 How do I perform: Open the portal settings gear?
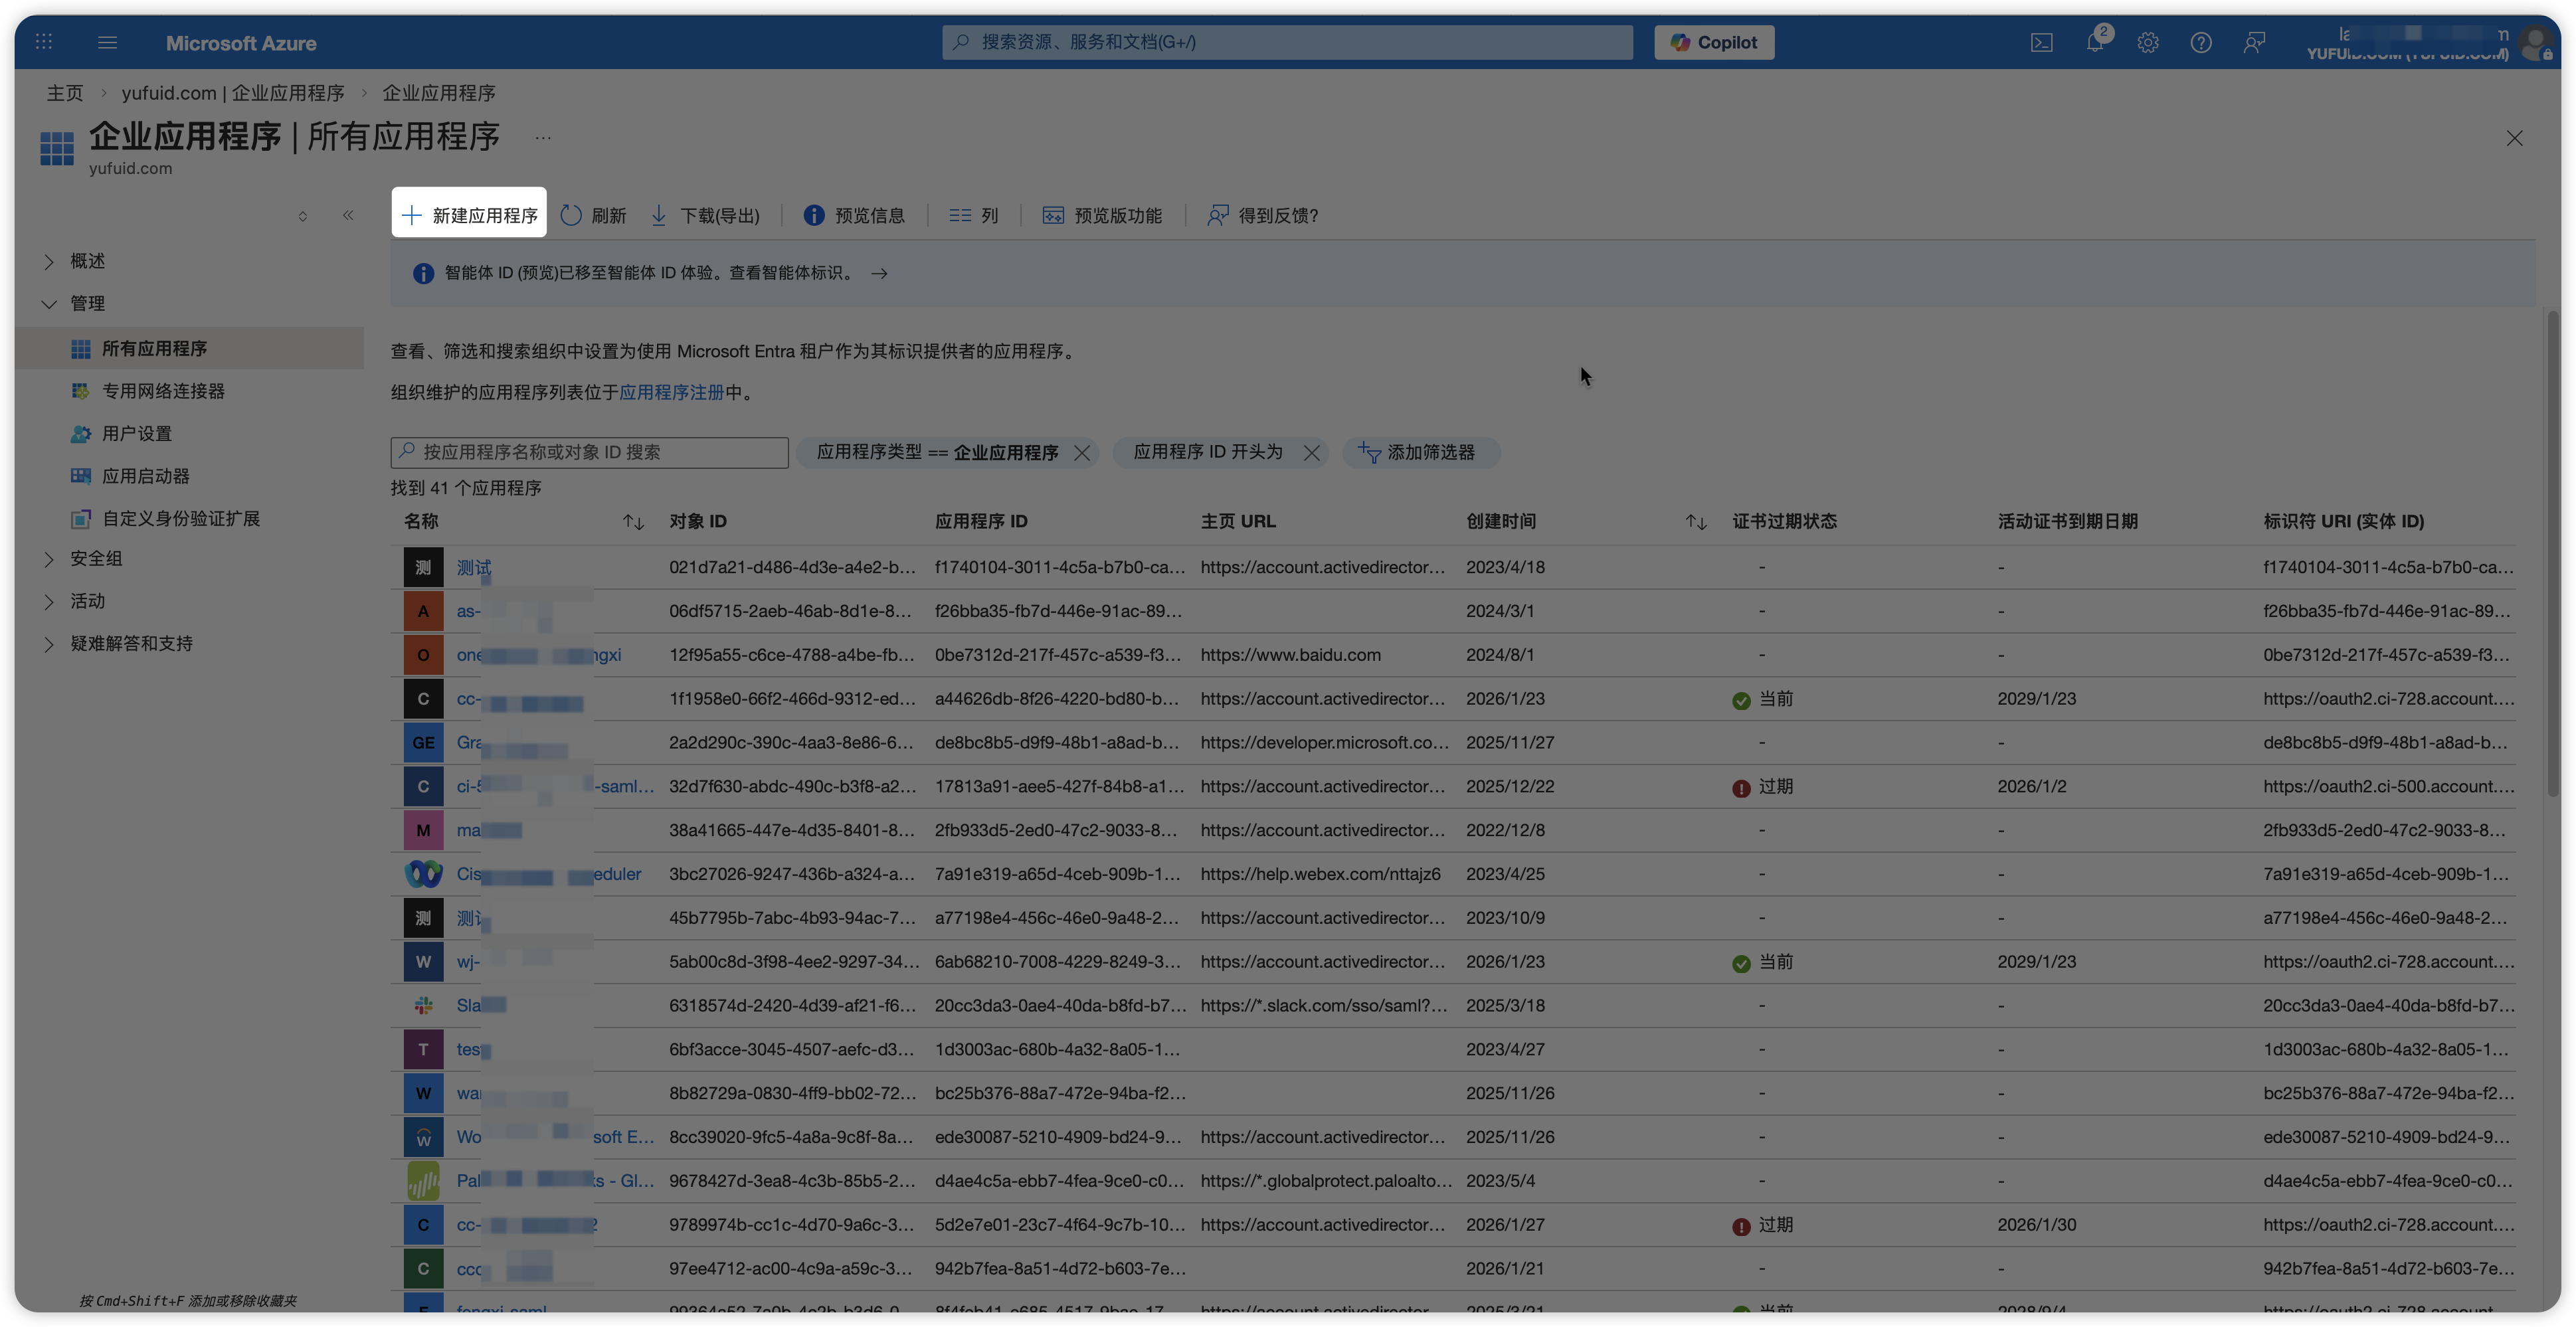(2147, 43)
